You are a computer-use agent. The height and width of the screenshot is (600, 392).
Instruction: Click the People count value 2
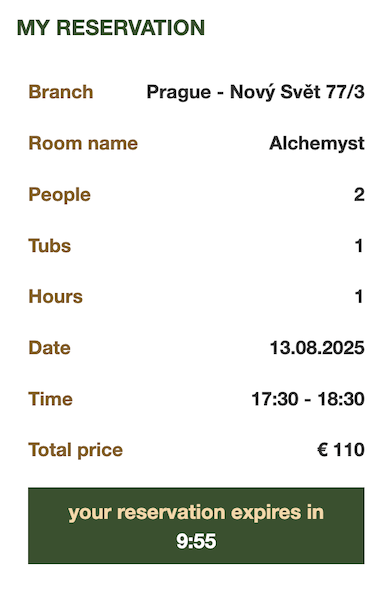click(359, 195)
